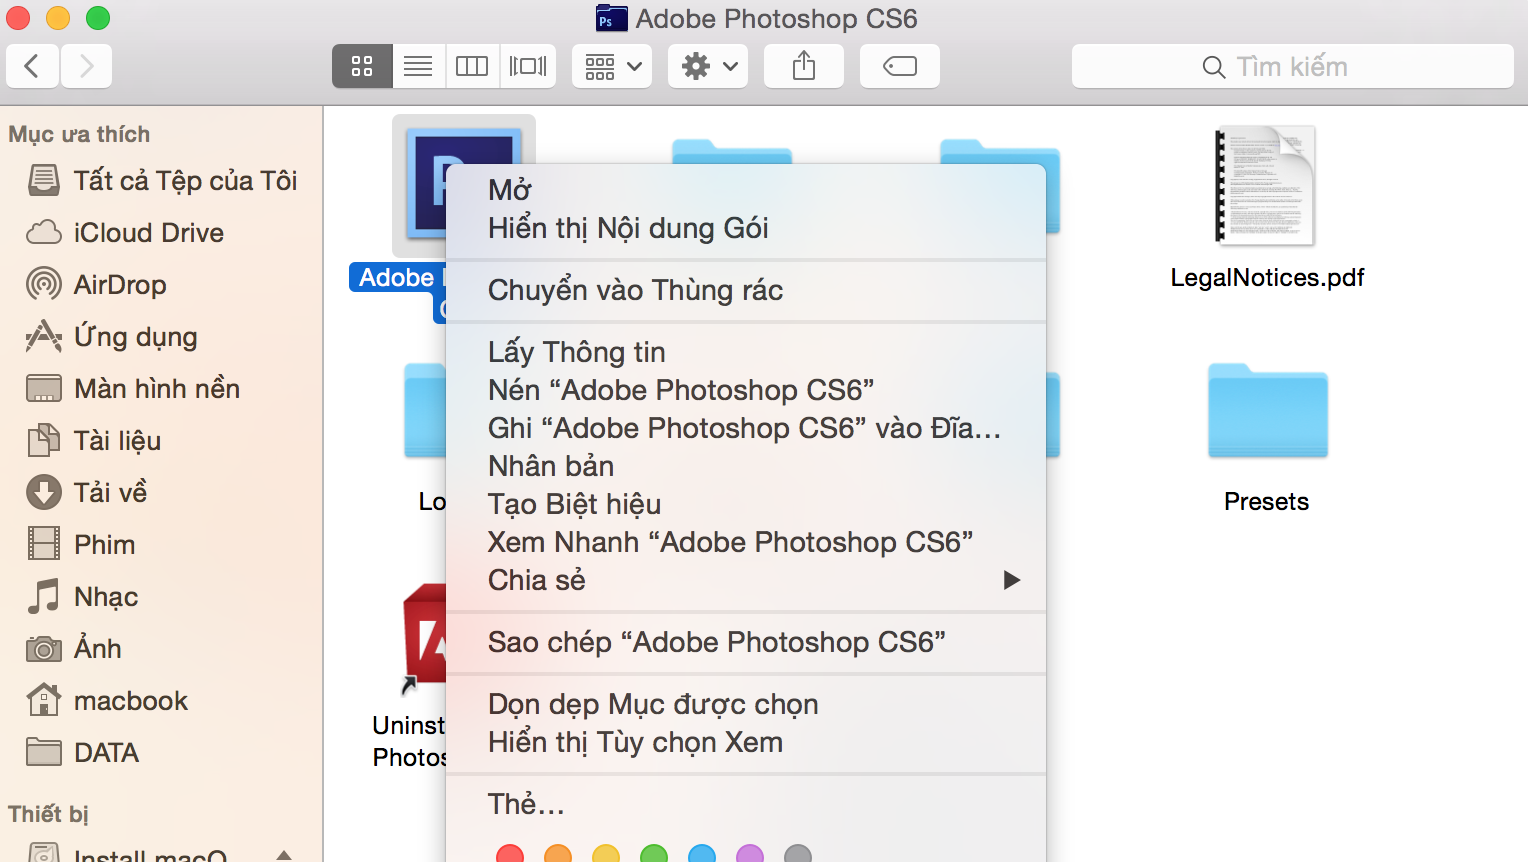Screen dimensions: 1528x862
Task: Apply the green tag color
Action: click(654, 855)
